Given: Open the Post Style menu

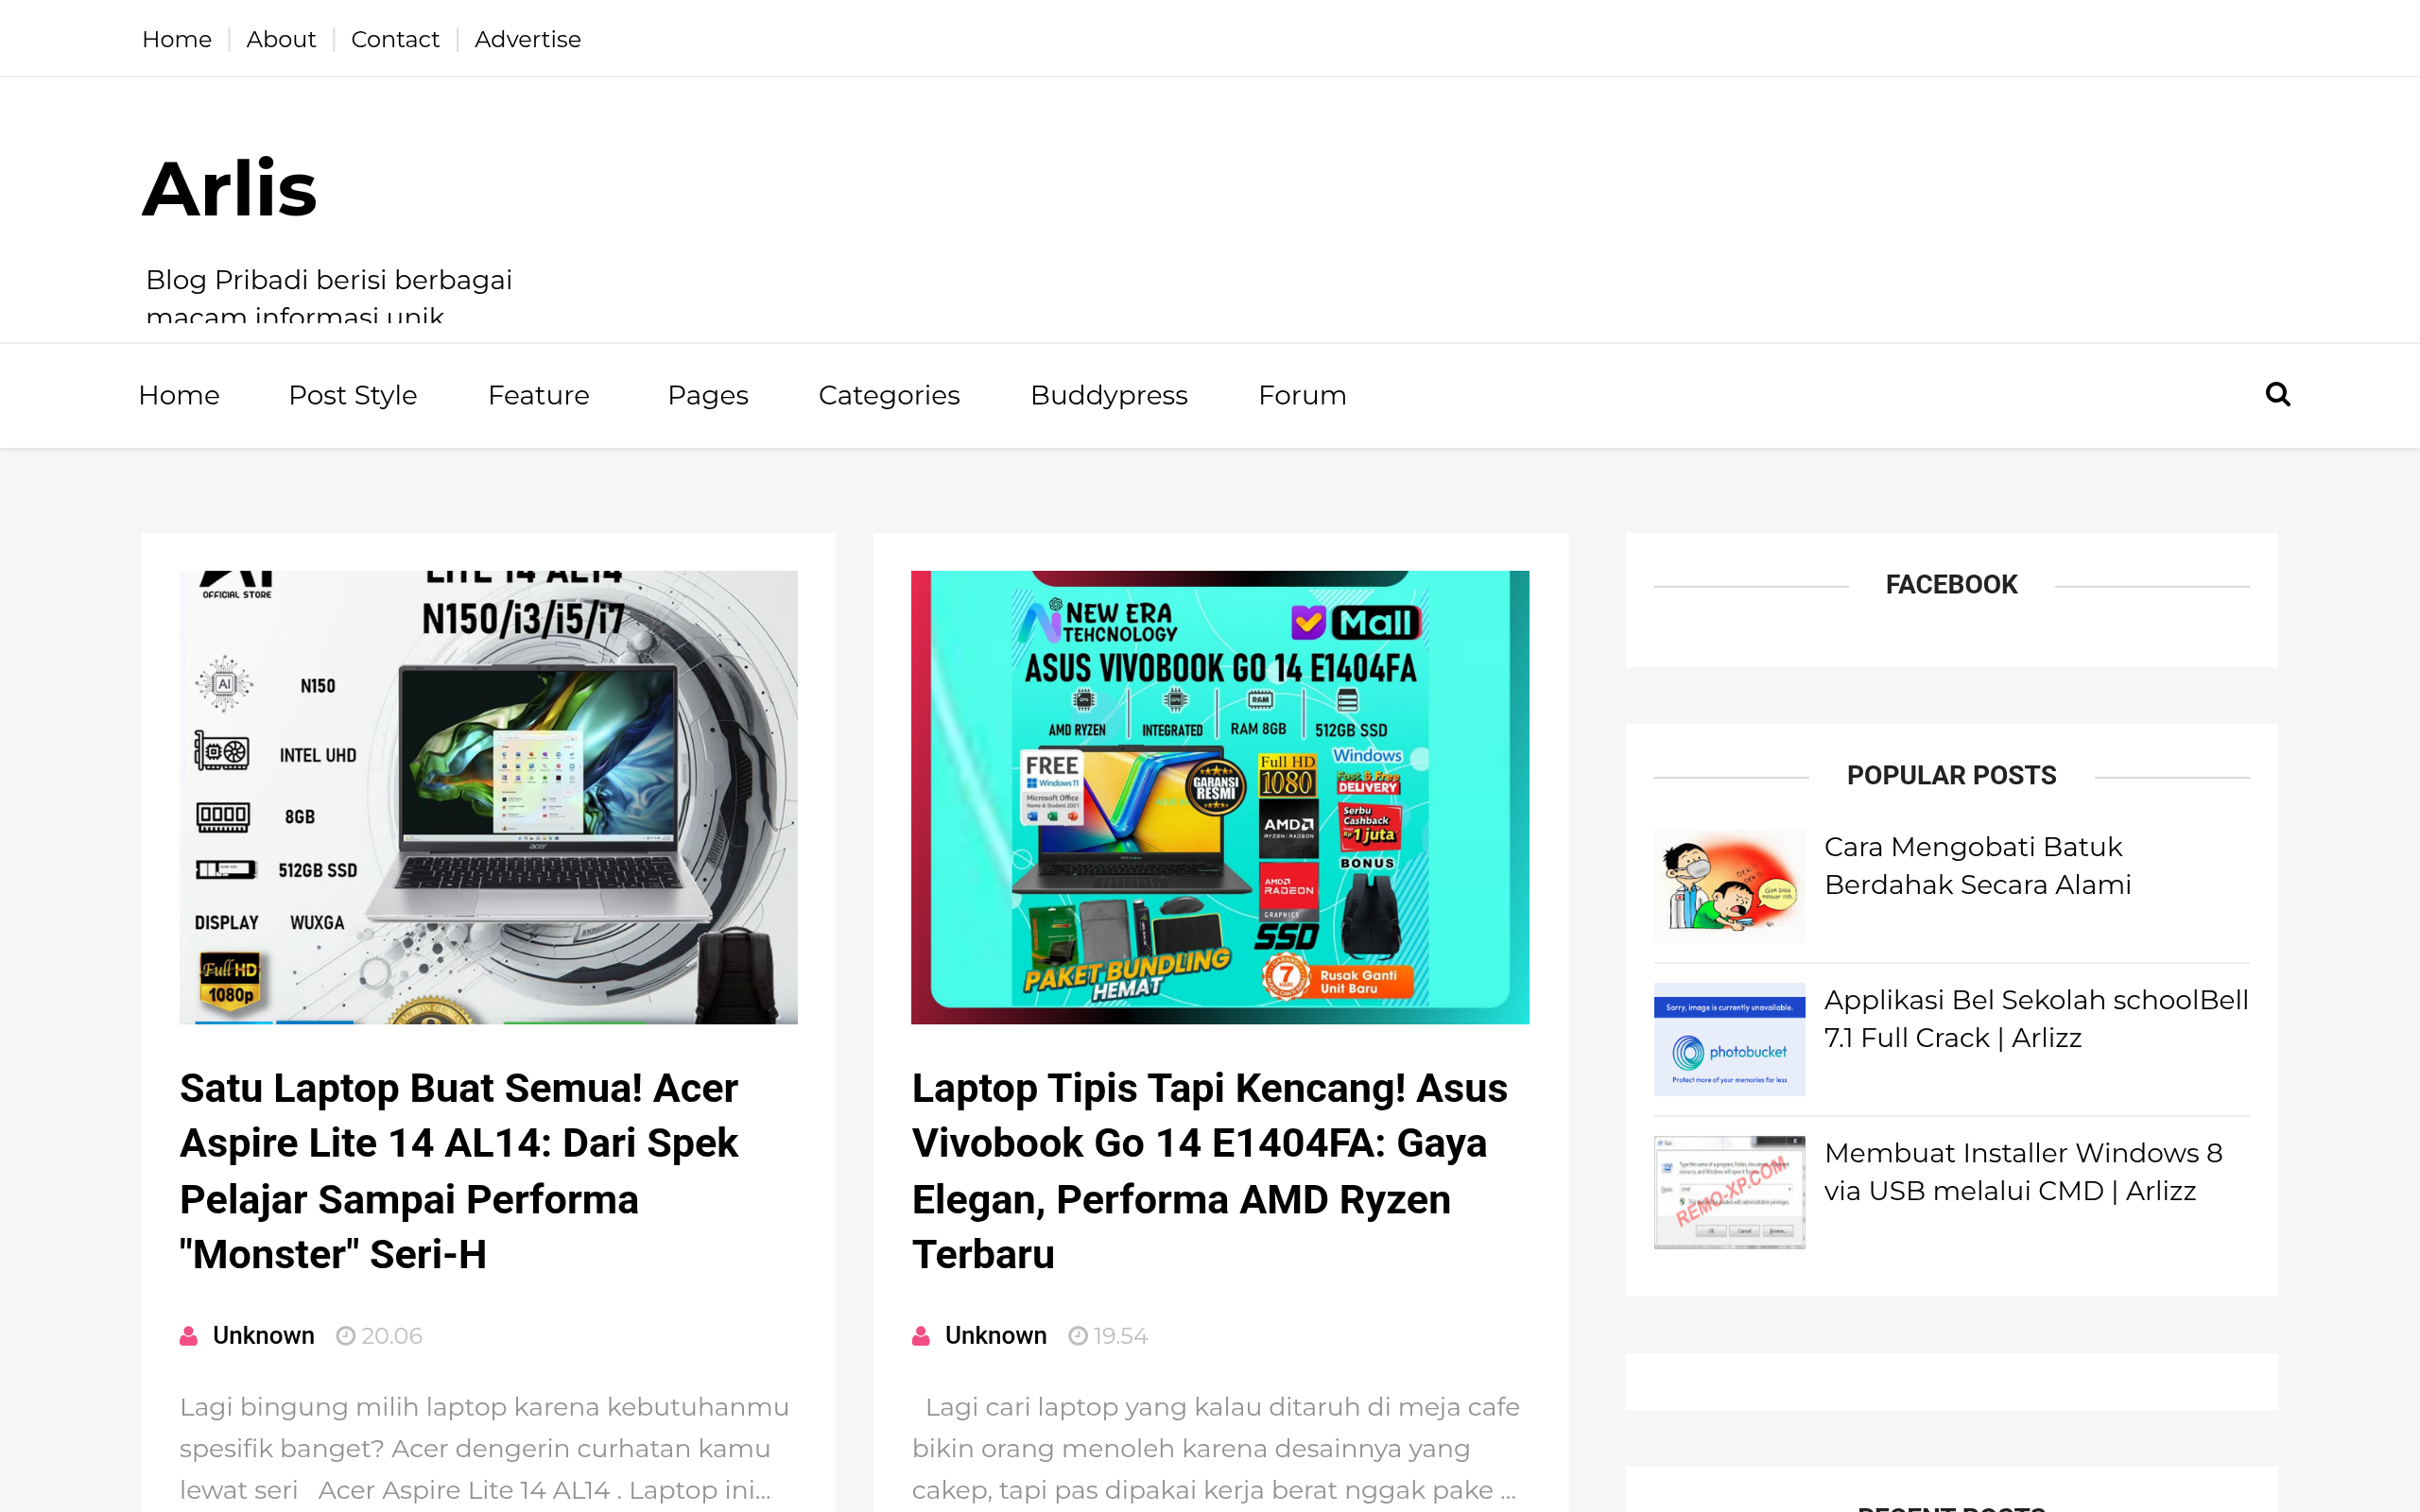Looking at the screenshot, I should coord(352,395).
